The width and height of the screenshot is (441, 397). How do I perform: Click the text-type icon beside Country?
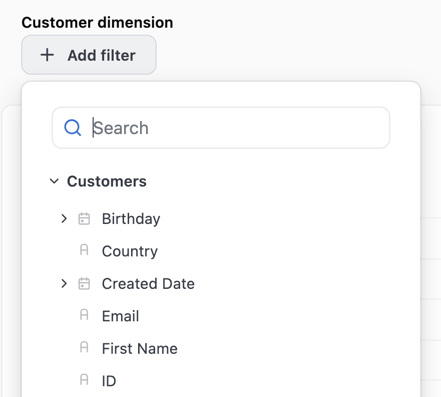point(84,250)
